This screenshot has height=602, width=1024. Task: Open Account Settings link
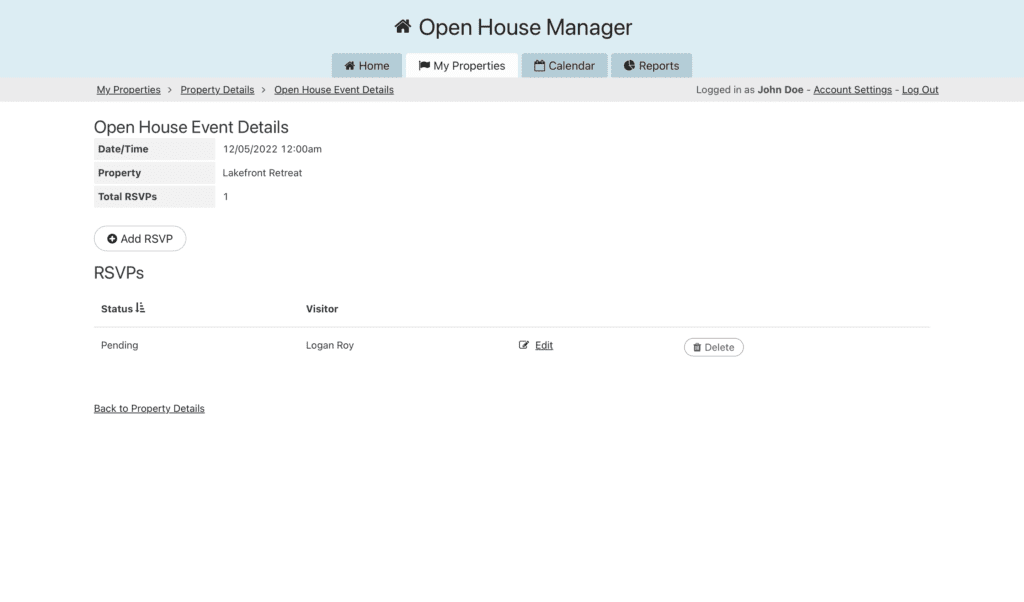click(852, 90)
